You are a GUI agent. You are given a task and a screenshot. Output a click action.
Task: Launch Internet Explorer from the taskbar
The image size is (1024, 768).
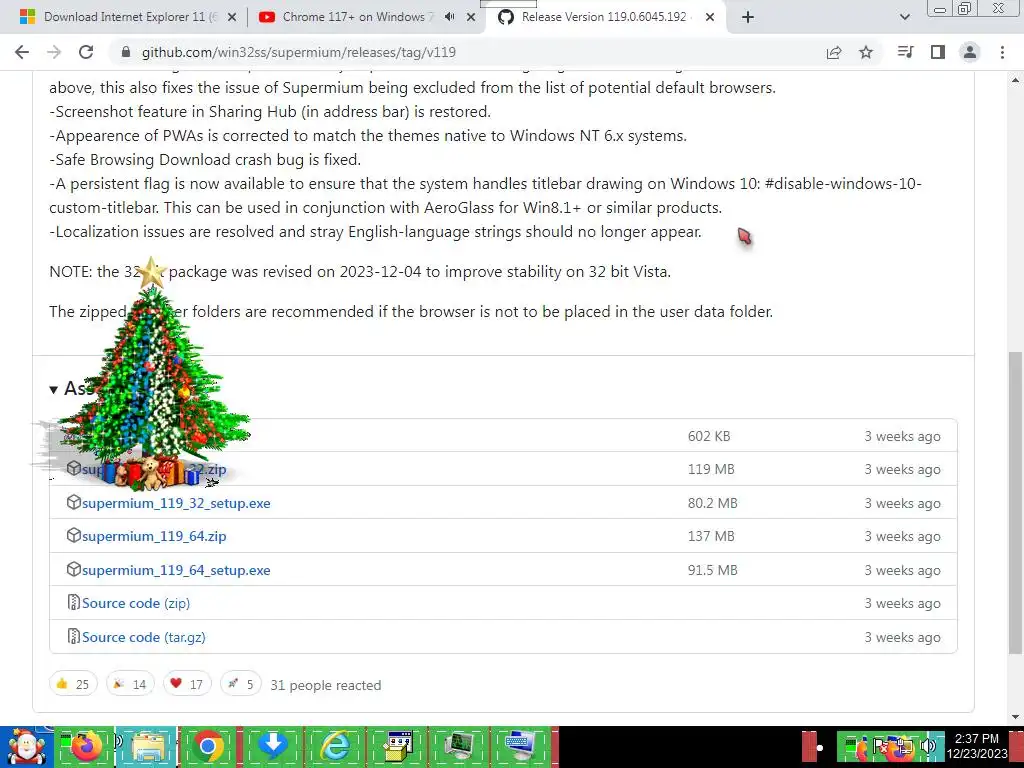pos(335,747)
